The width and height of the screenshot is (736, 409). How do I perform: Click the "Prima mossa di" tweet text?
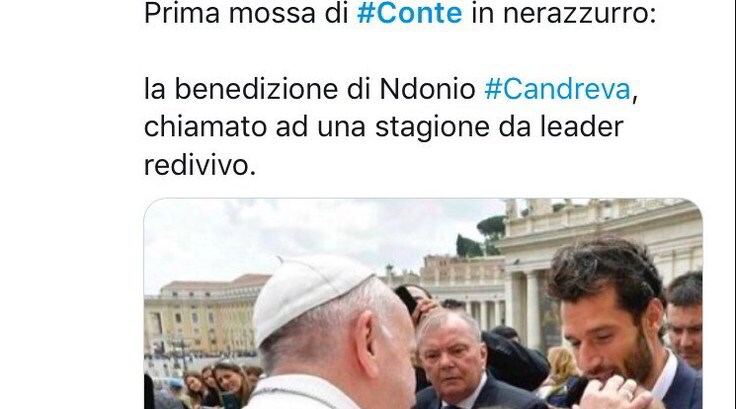click(x=246, y=13)
